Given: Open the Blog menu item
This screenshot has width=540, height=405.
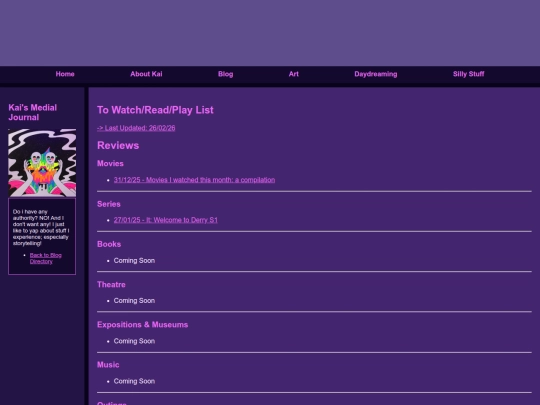Looking at the screenshot, I should click(x=226, y=74).
